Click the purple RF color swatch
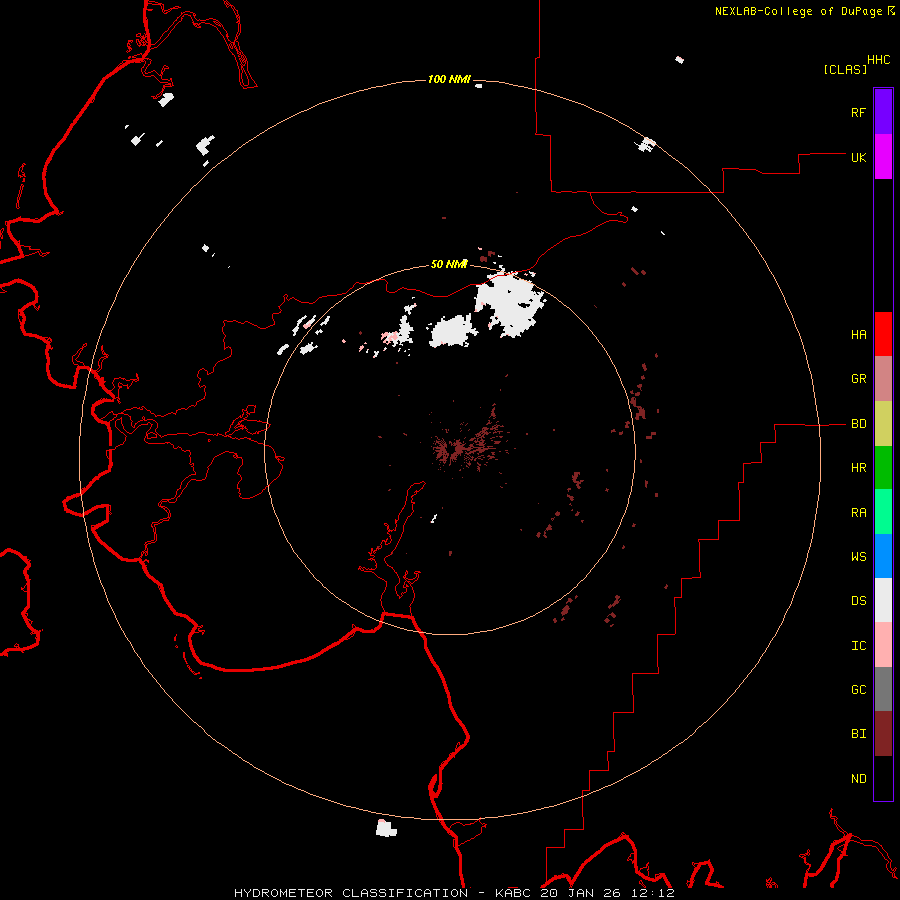 coord(883,112)
